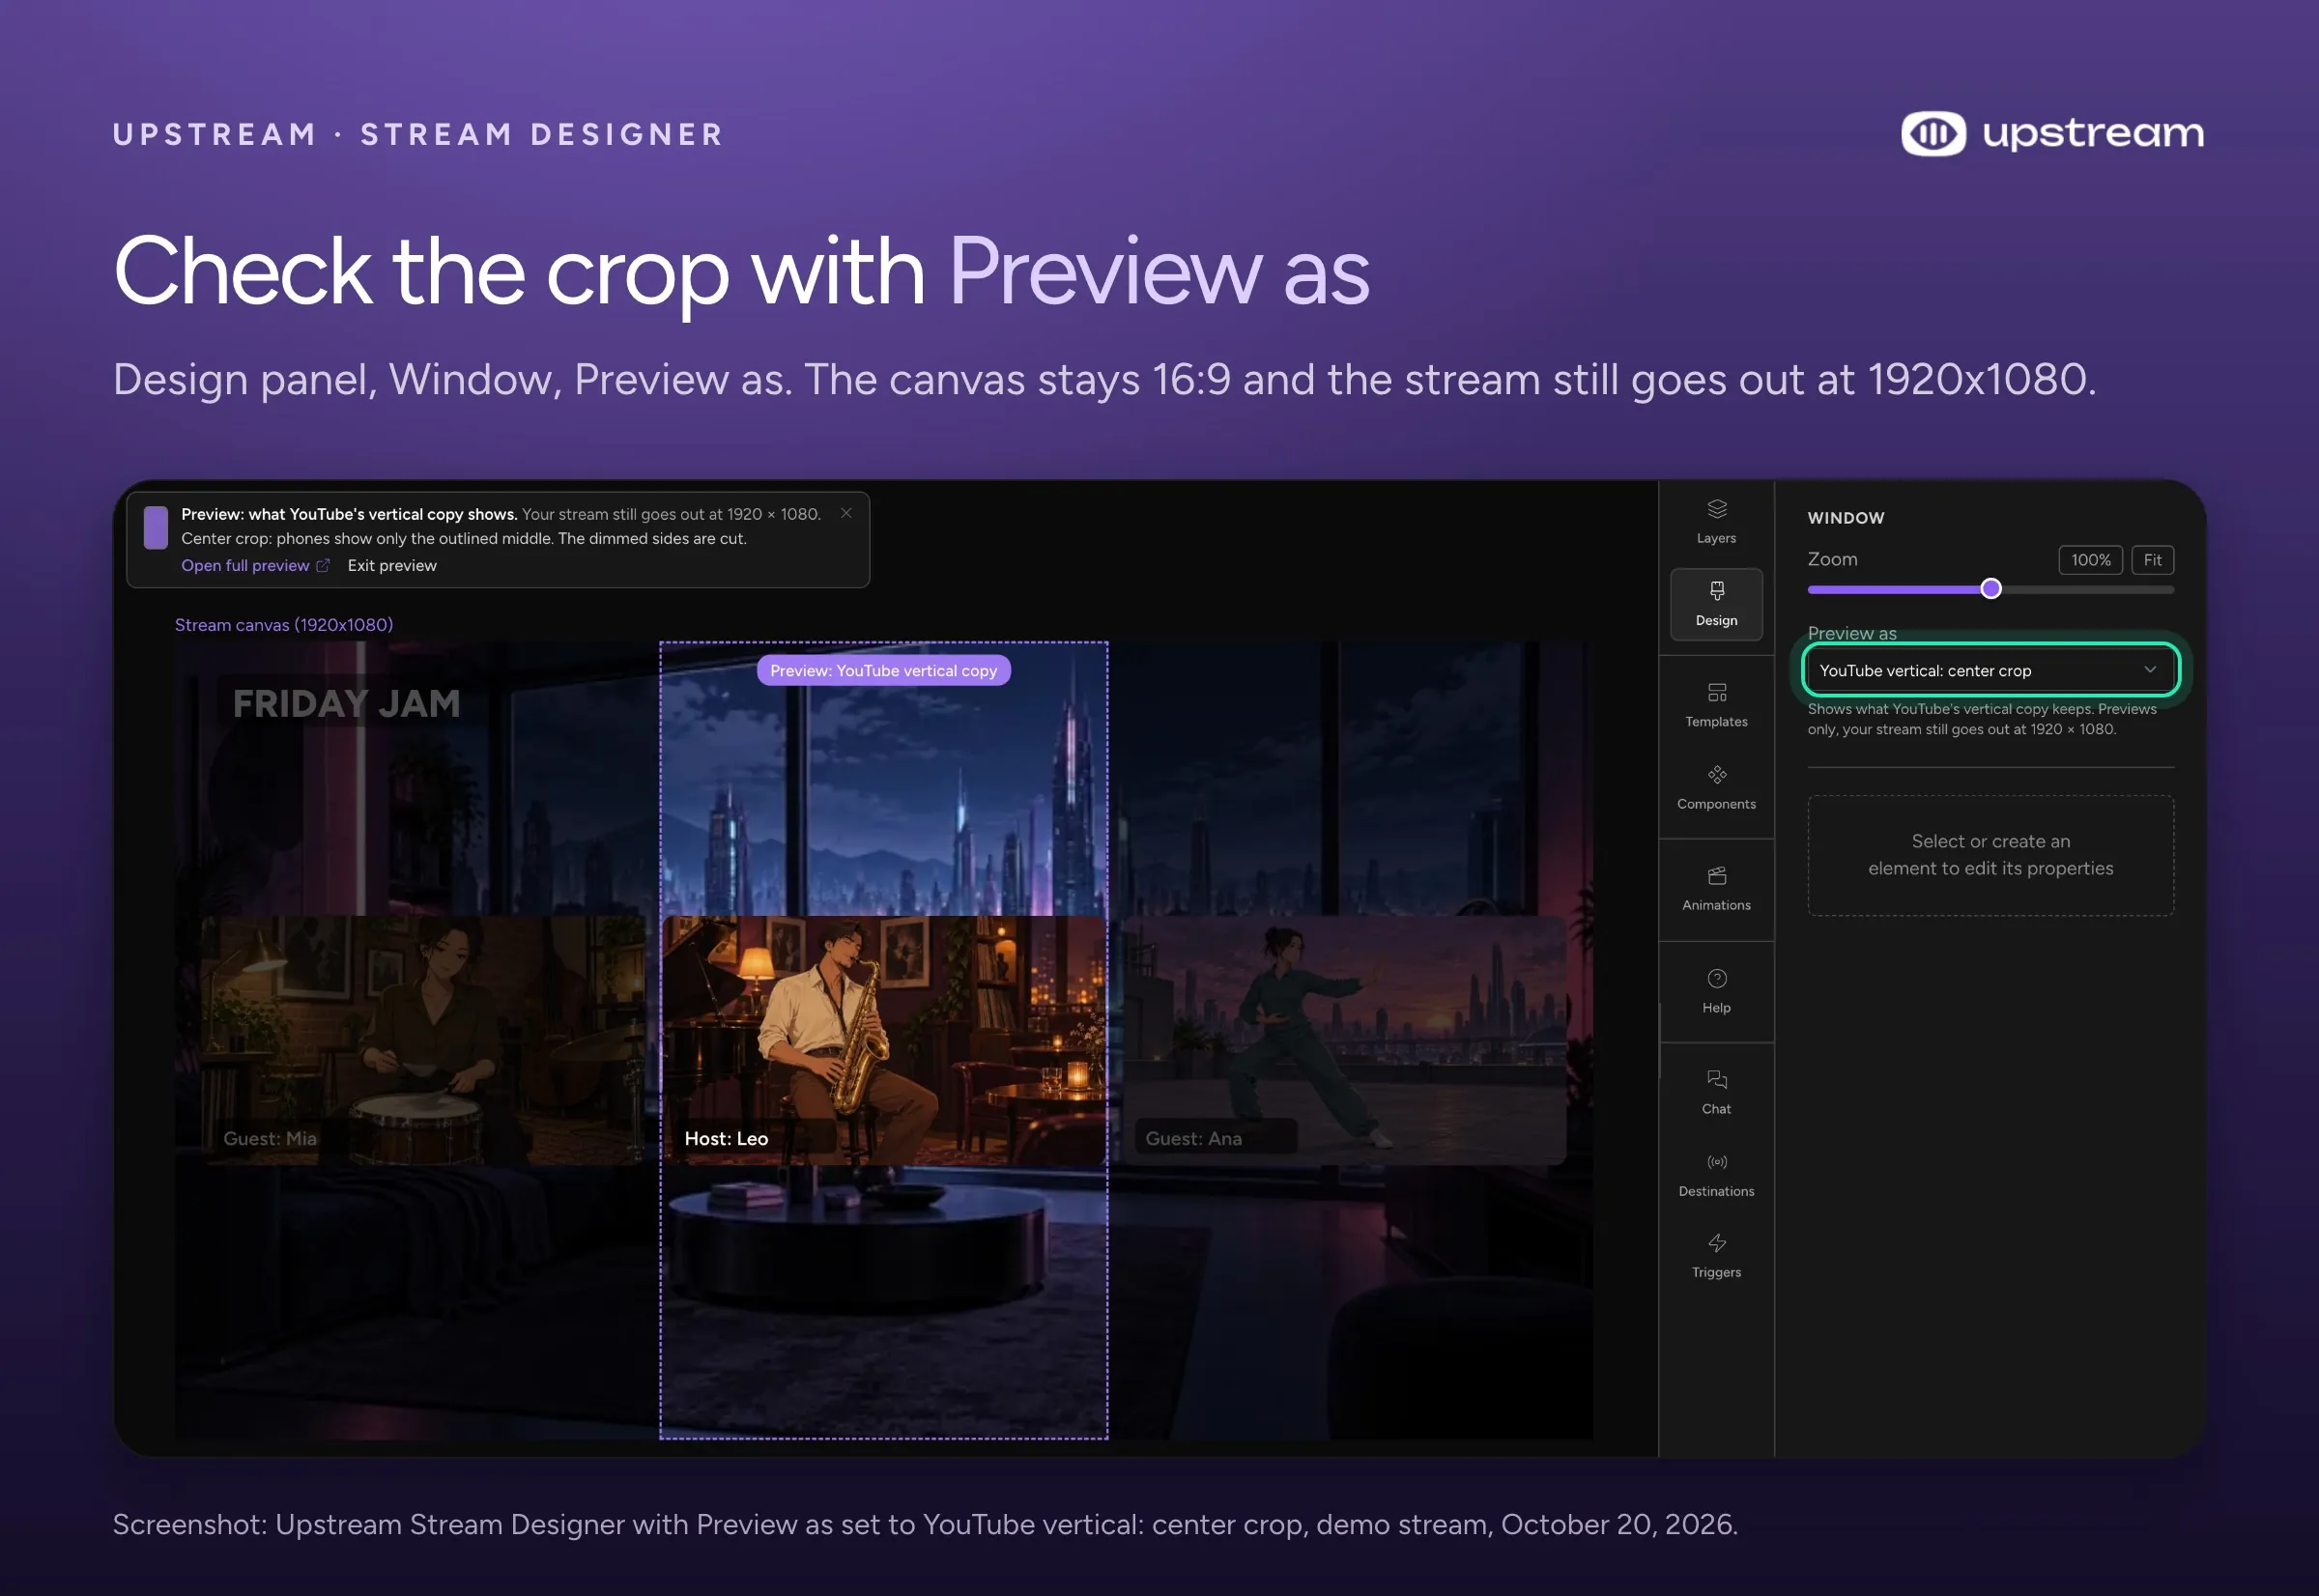Click the FRIDAY JAM title on canvas
Viewport: 2319px width, 1596px height.
(346, 703)
